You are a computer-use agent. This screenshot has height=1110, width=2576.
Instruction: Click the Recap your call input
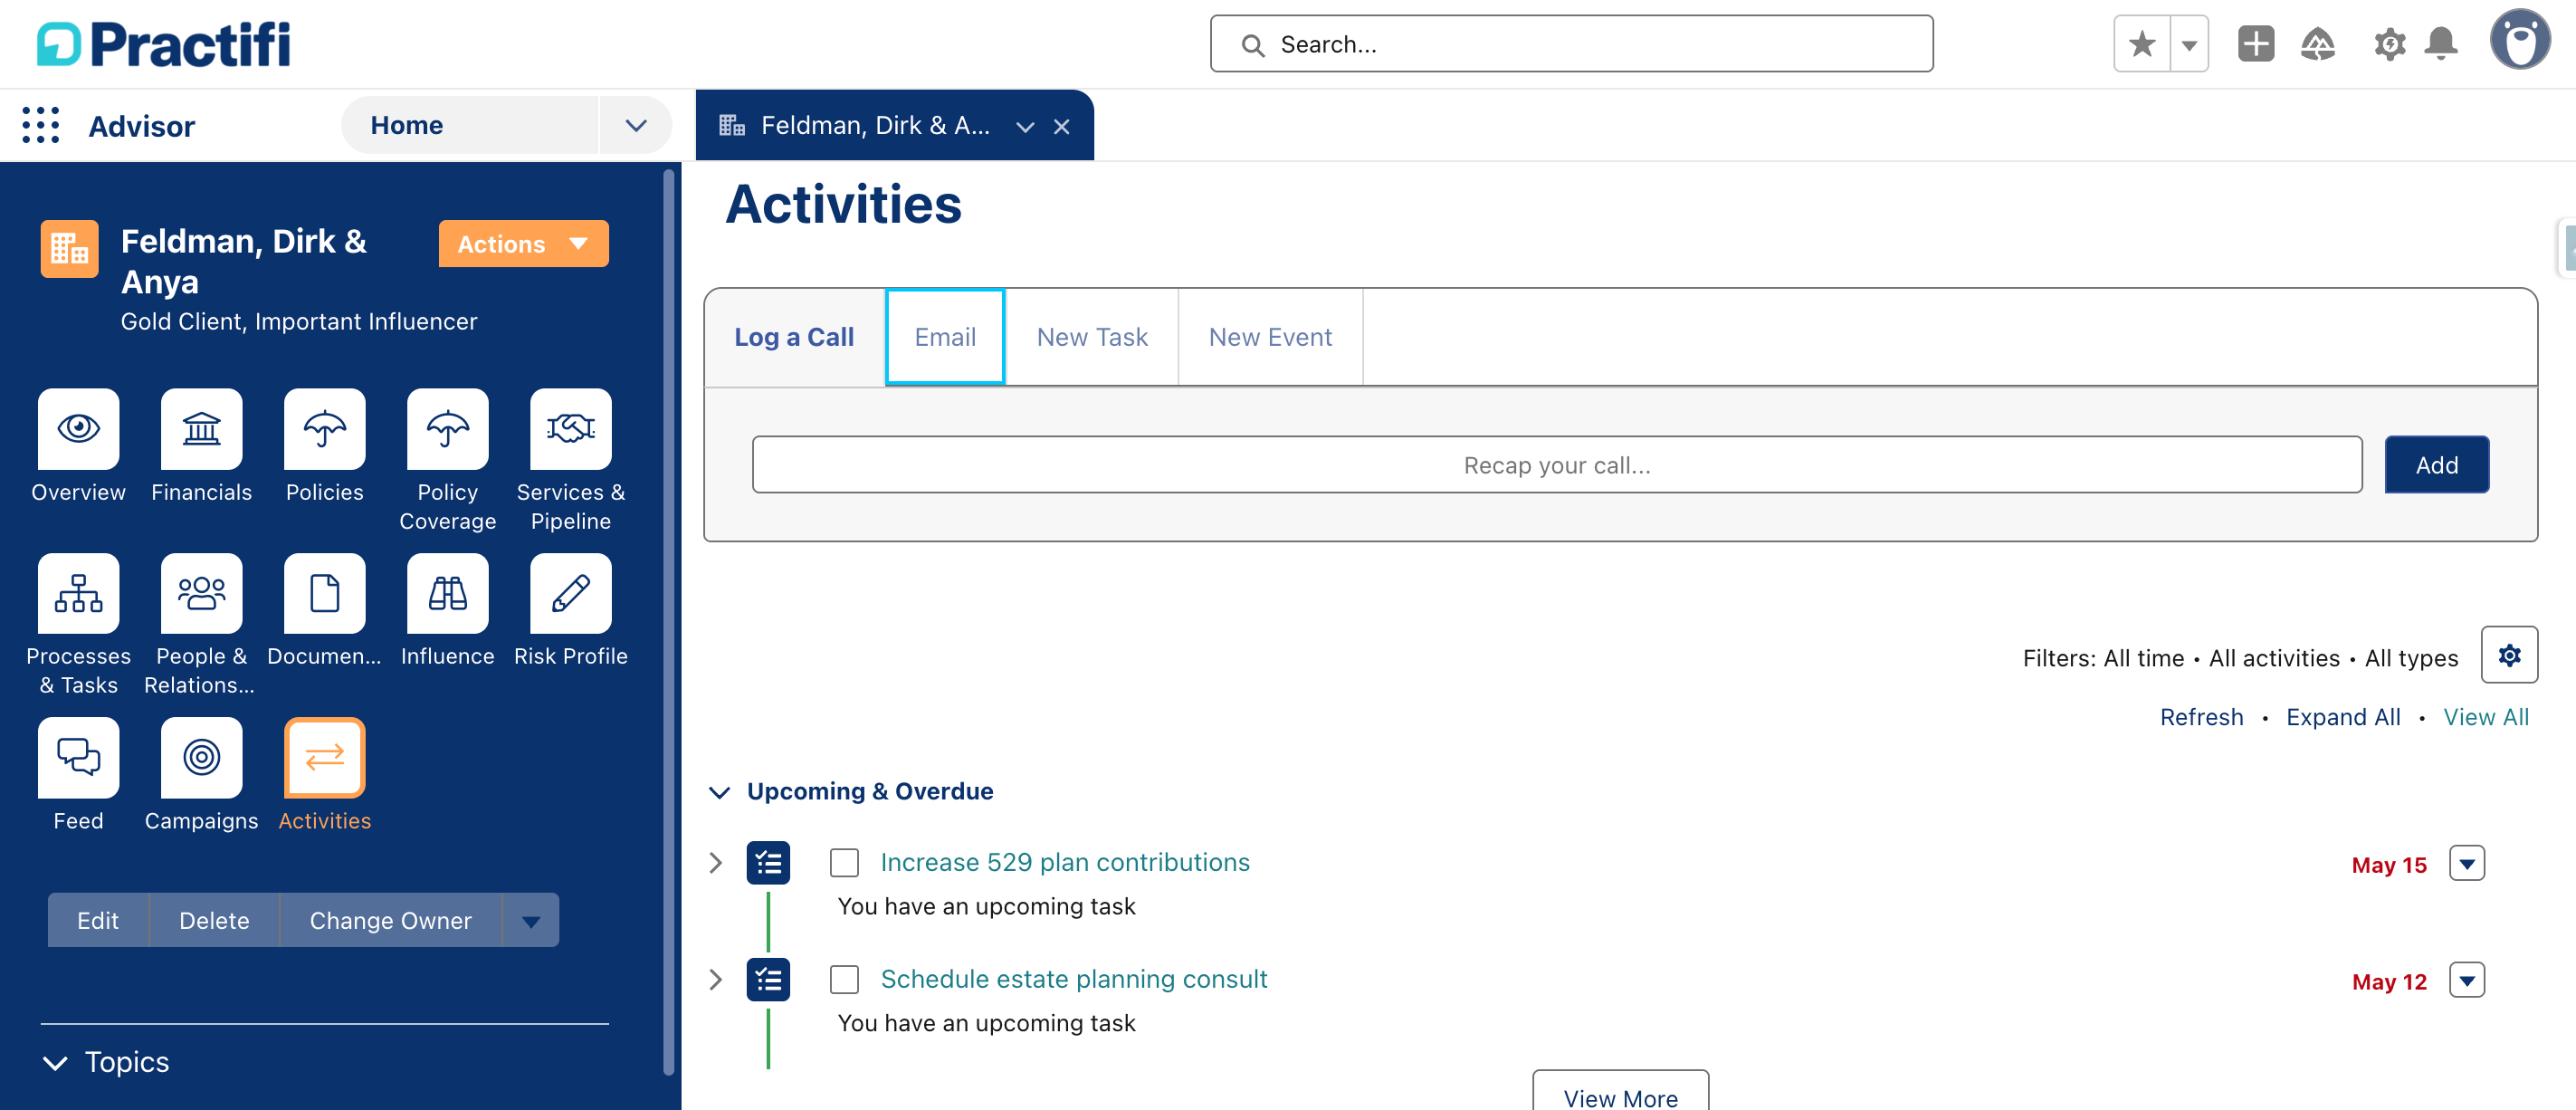click(x=1557, y=465)
